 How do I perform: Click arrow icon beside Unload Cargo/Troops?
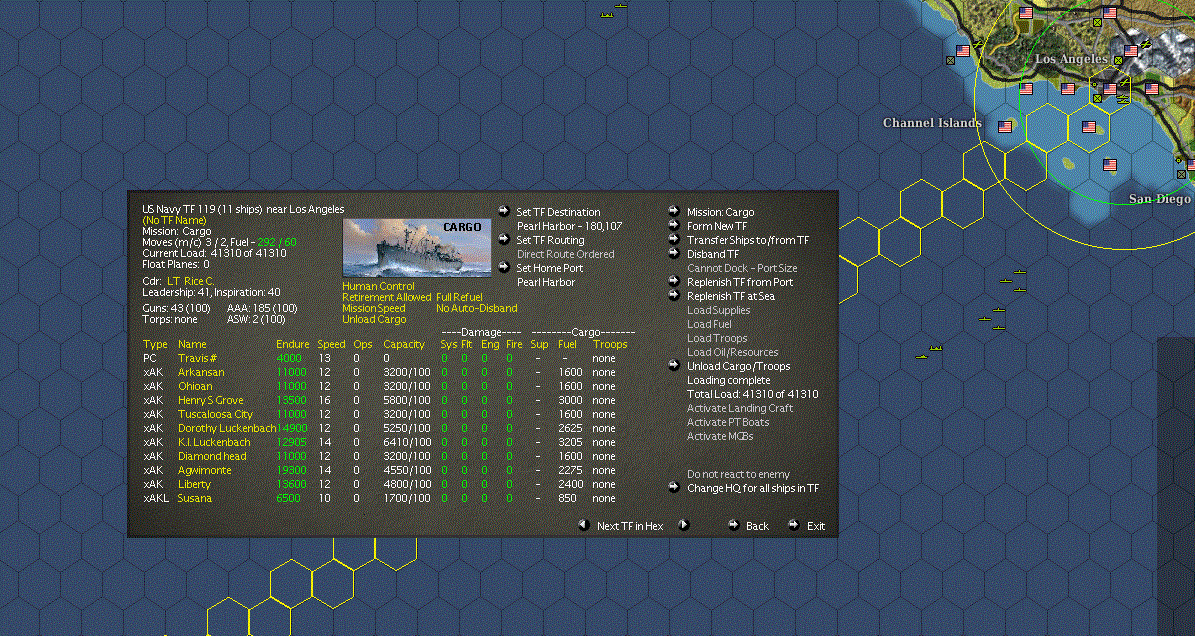coord(674,365)
